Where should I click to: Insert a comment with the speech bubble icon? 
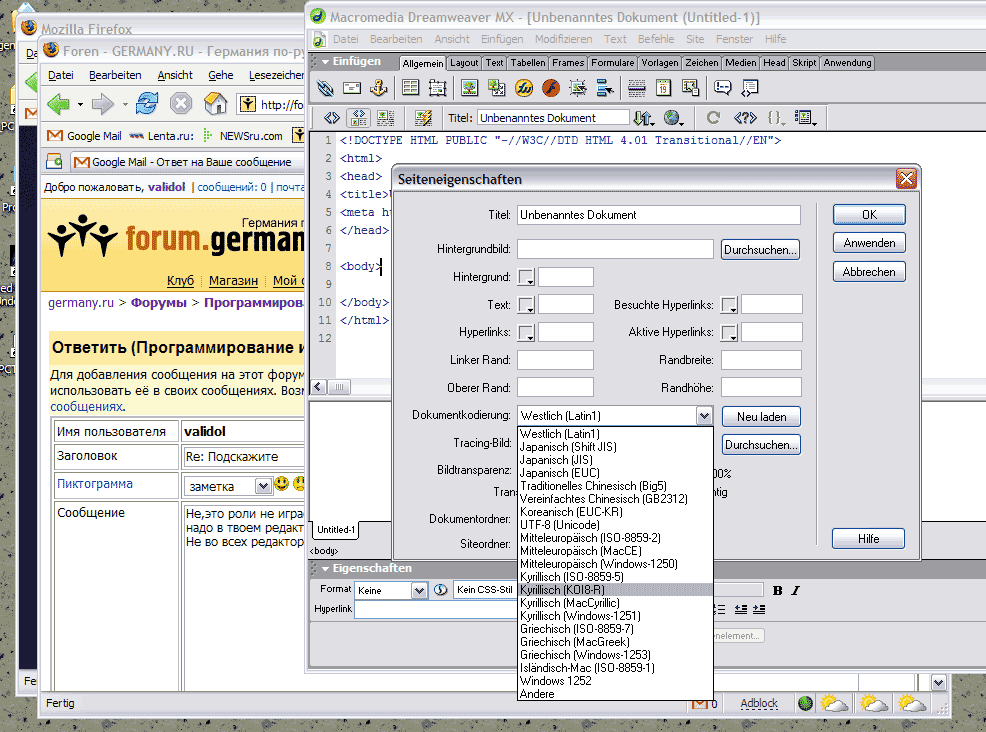(723, 88)
